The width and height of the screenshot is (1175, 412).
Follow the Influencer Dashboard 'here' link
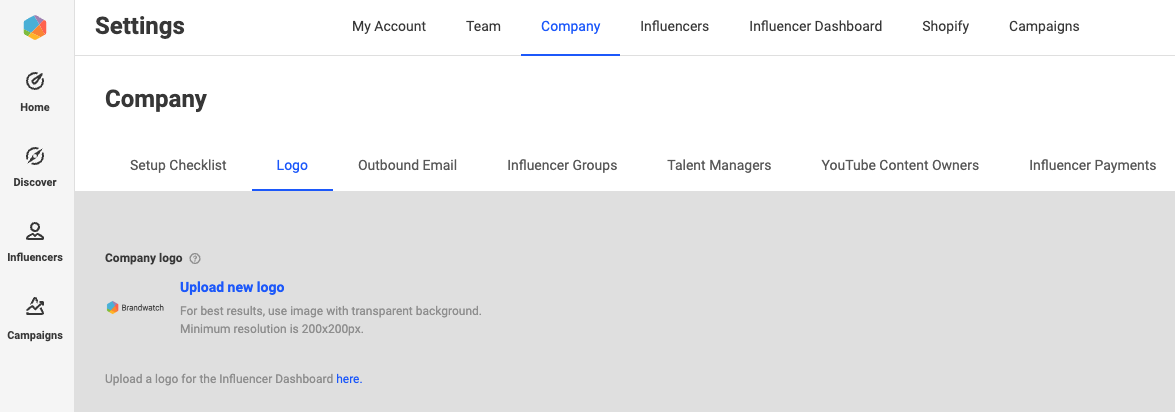point(348,380)
